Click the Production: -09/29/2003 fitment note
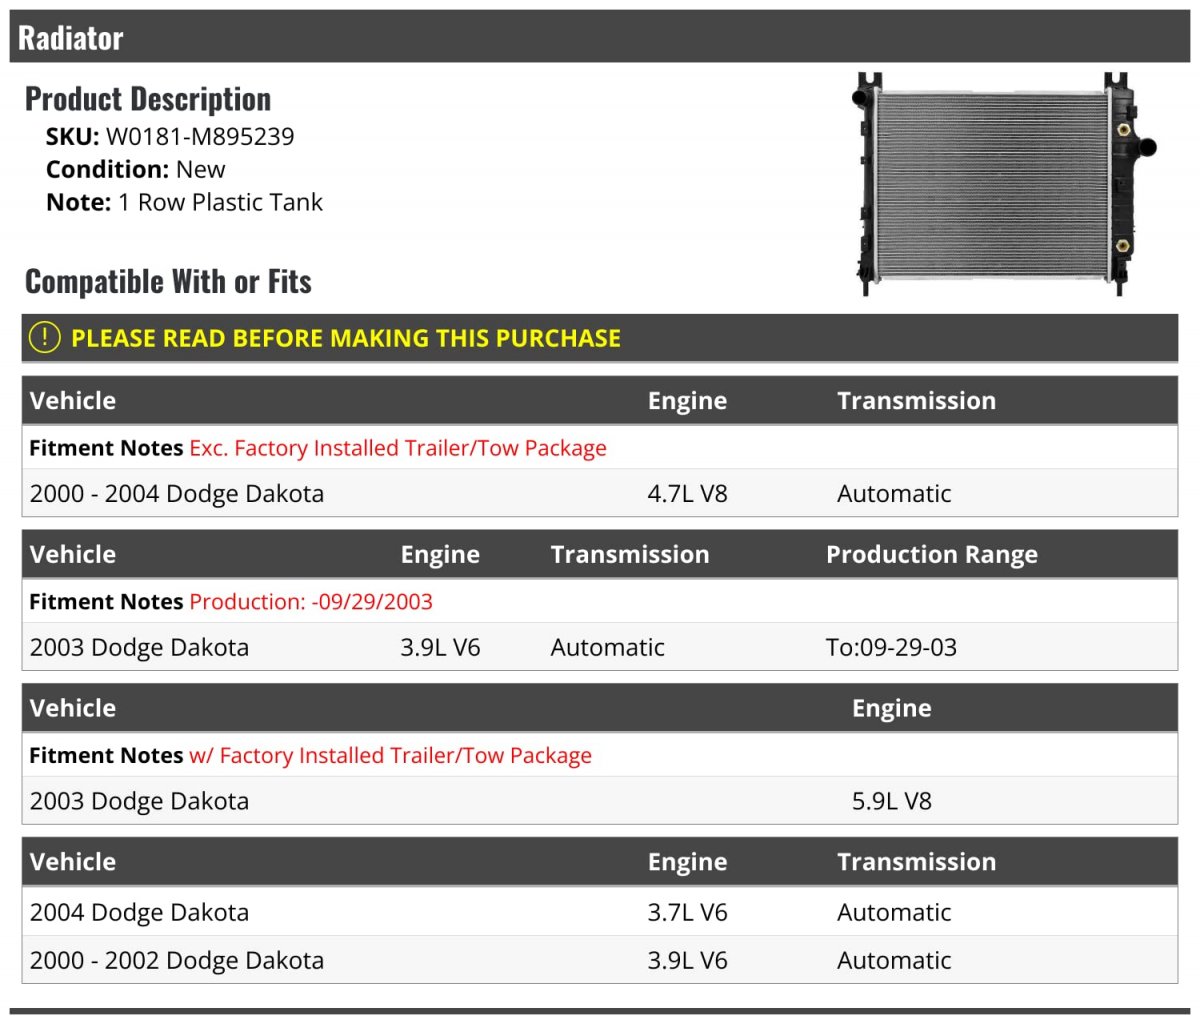Viewport: 1200px width, 1024px height. (310, 602)
